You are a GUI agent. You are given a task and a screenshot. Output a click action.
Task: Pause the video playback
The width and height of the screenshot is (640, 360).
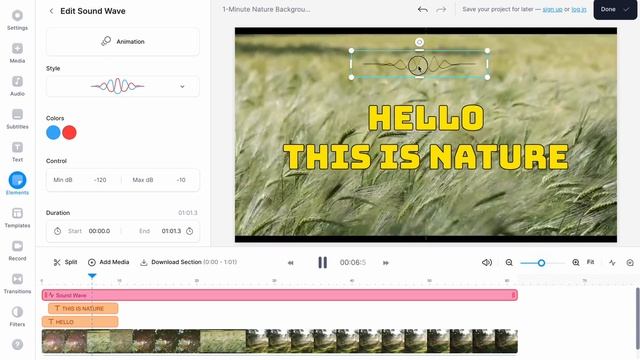pos(322,262)
